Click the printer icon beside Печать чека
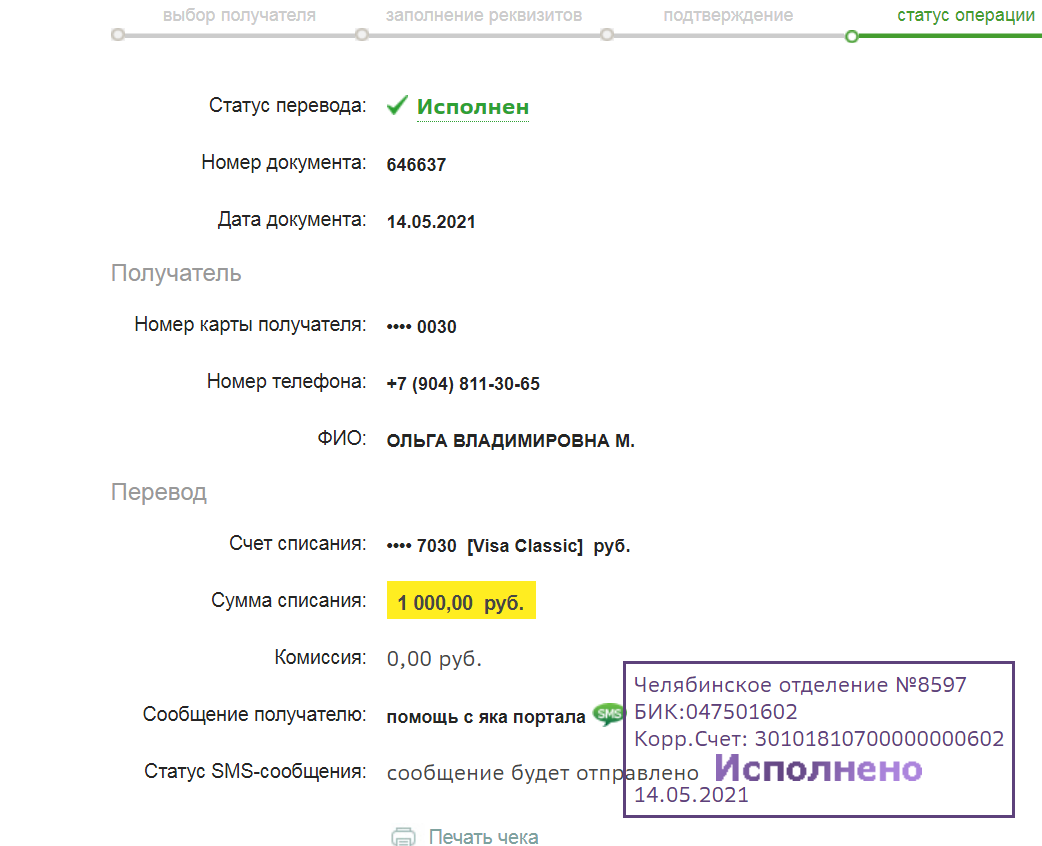Image resolution: width=1042 pixels, height=846 pixels. pyautogui.click(x=403, y=837)
